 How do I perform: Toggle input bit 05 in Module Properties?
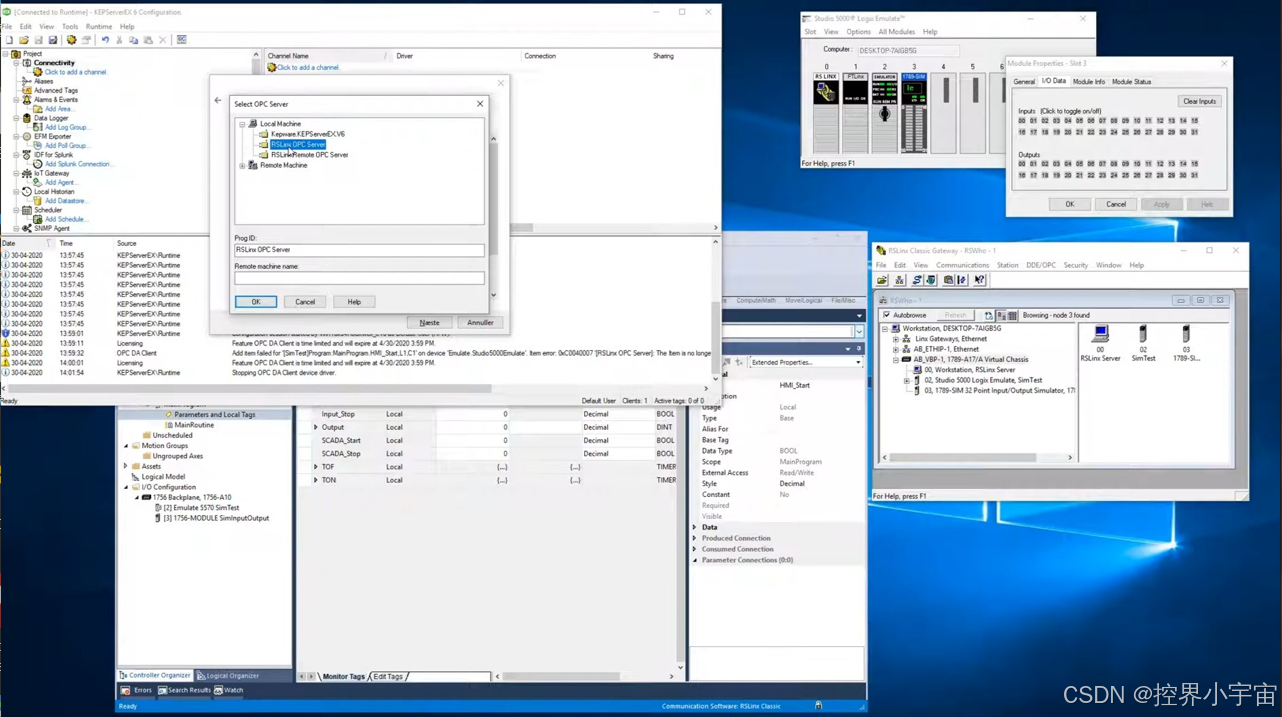pos(1079,121)
